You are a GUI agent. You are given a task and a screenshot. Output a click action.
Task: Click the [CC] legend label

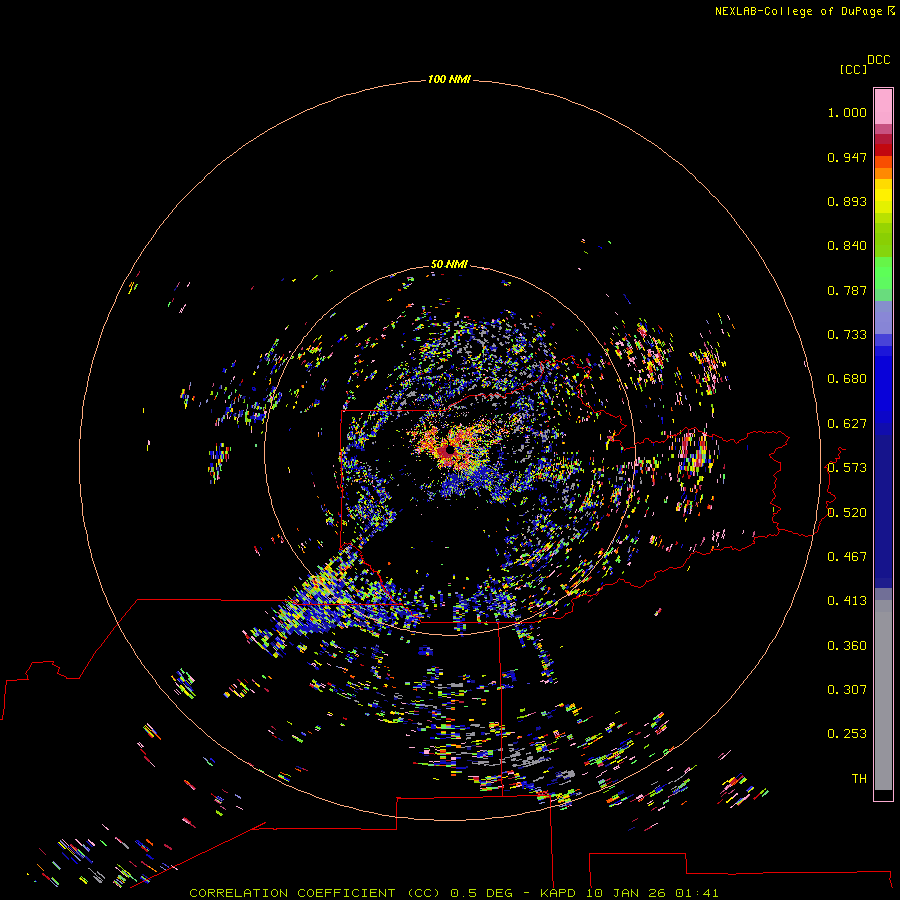coord(852,69)
